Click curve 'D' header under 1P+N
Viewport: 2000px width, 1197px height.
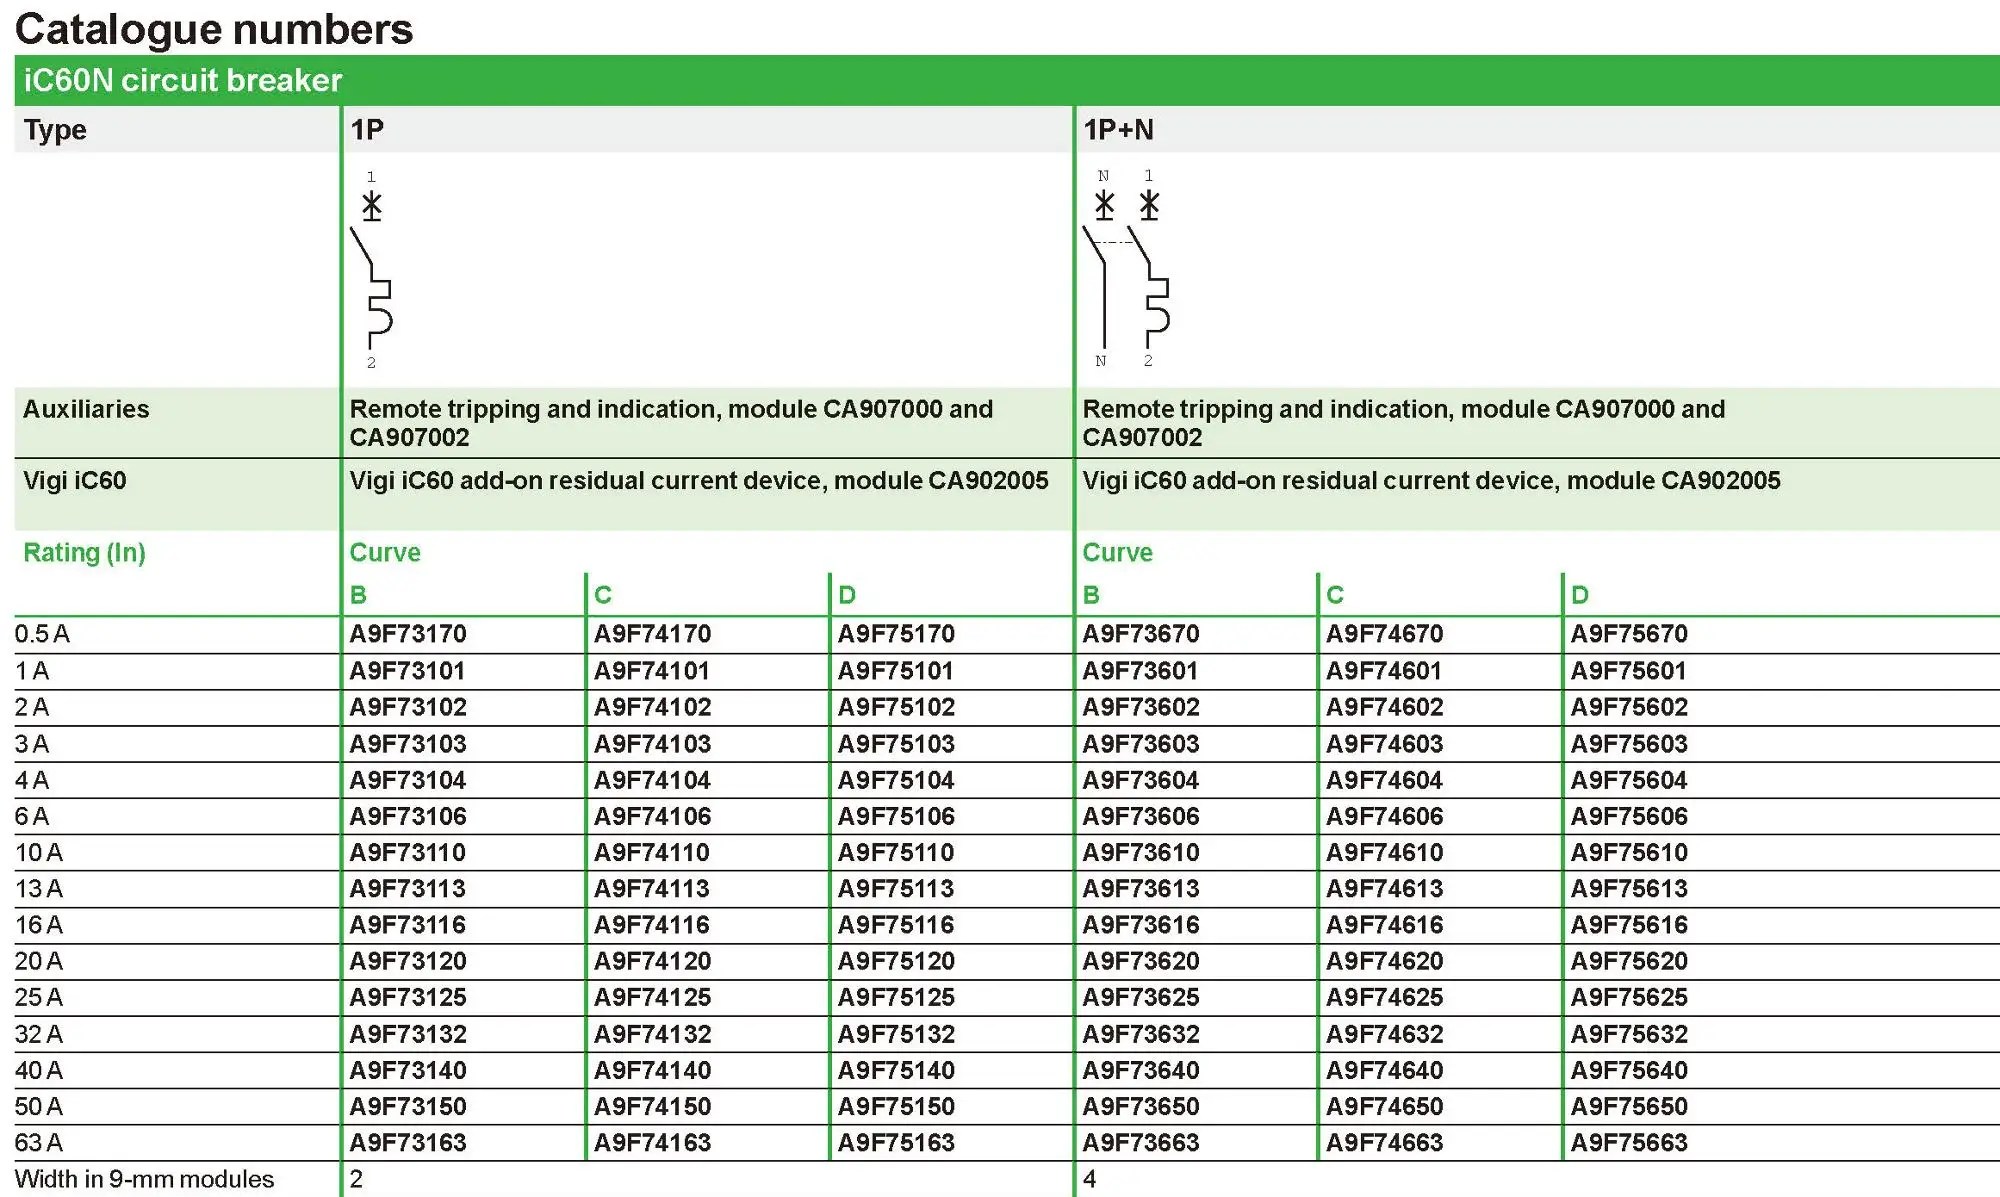click(1580, 596)
